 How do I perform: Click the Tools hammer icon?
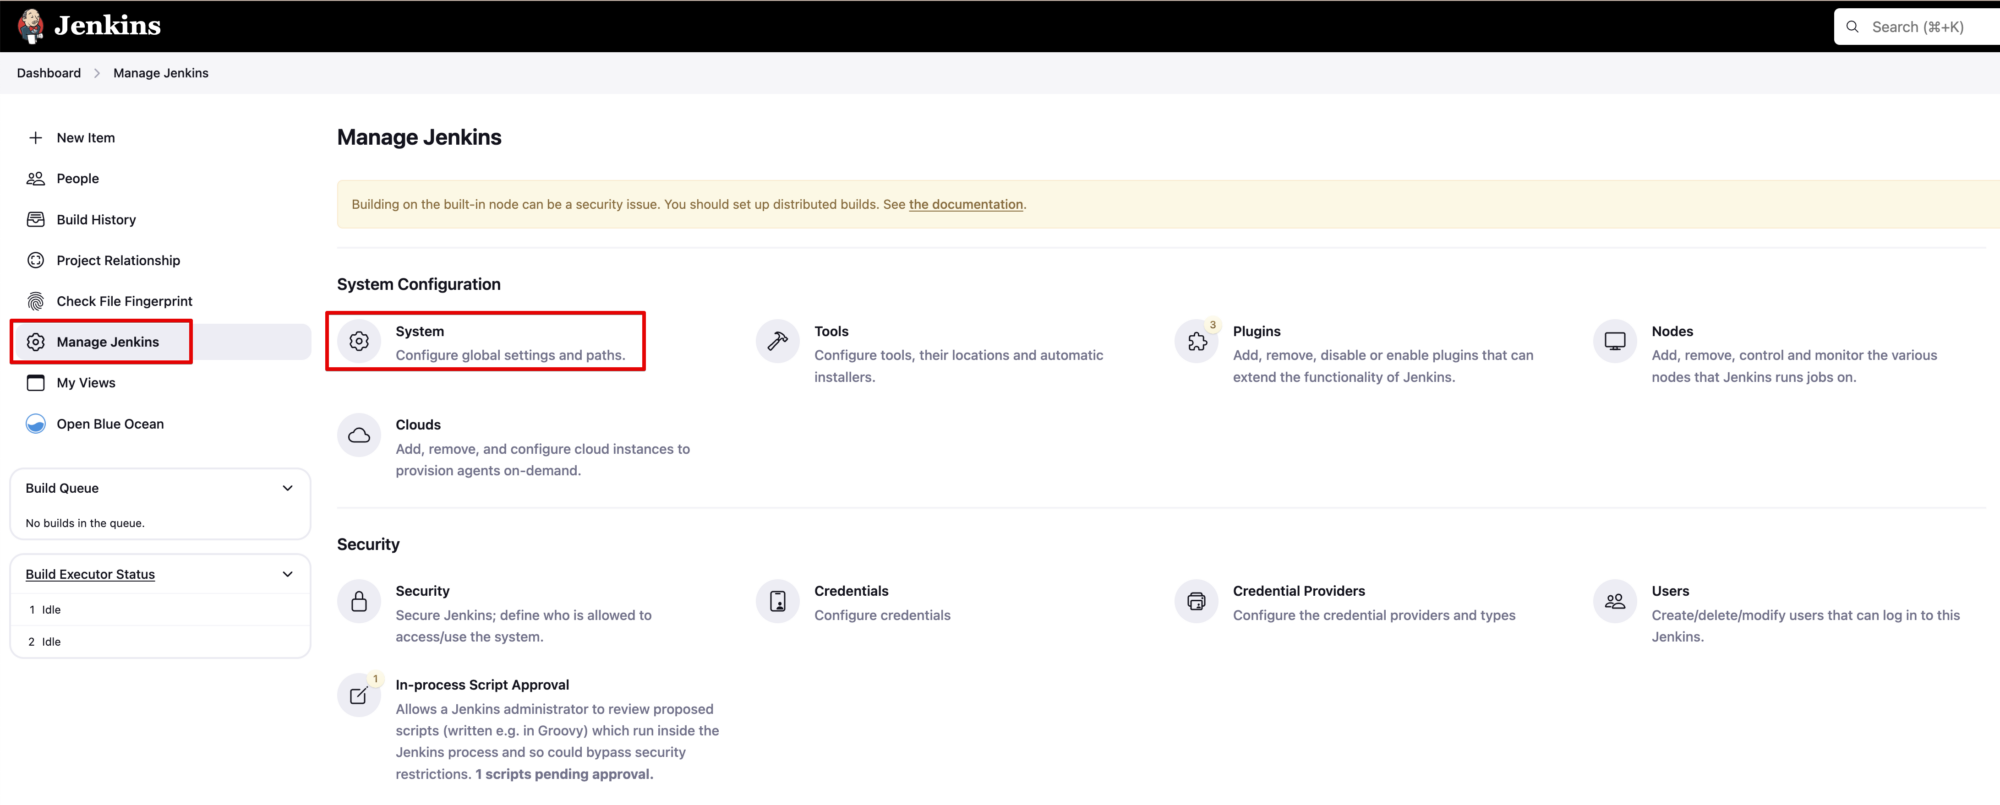click(x=778, y=342)
